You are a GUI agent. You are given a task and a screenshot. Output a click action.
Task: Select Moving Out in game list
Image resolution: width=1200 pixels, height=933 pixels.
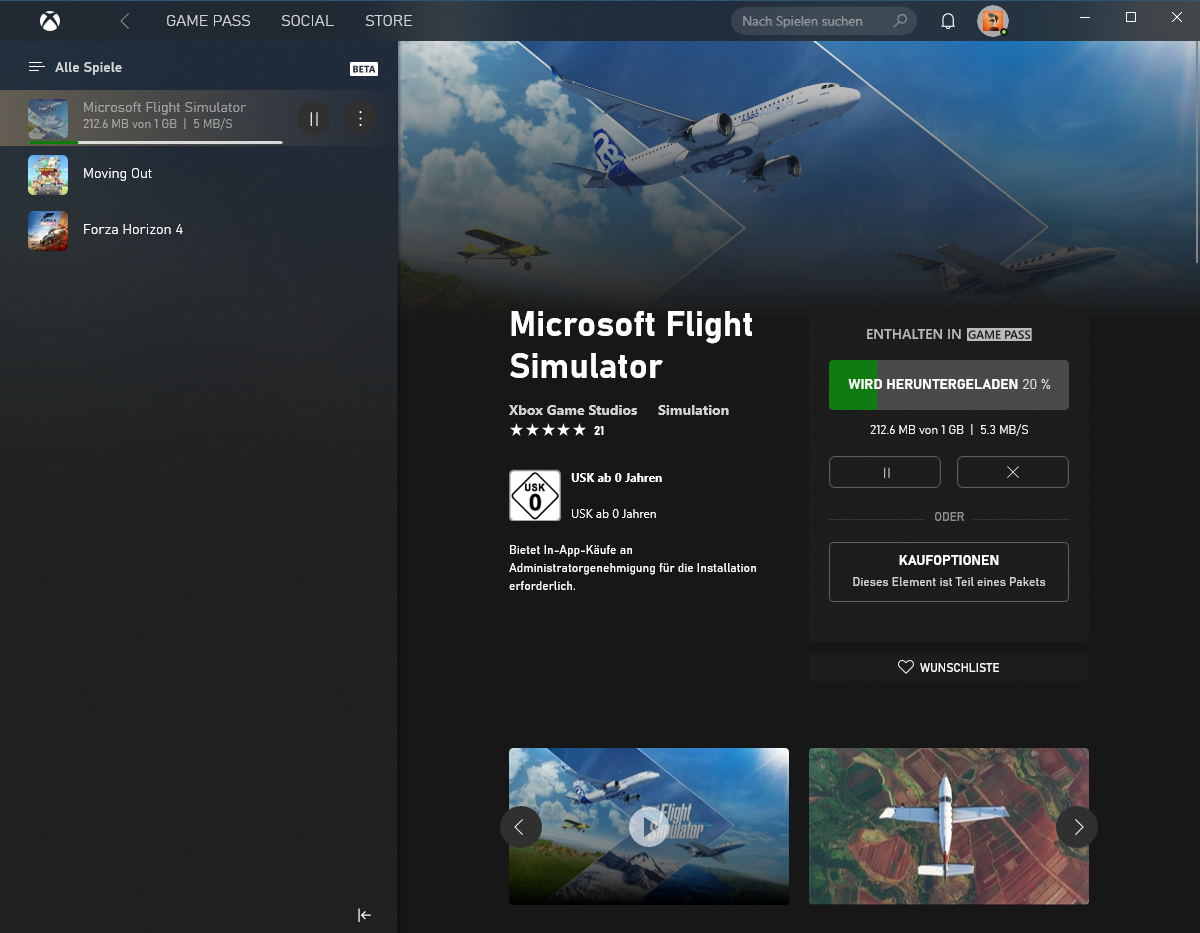(199, 174)
